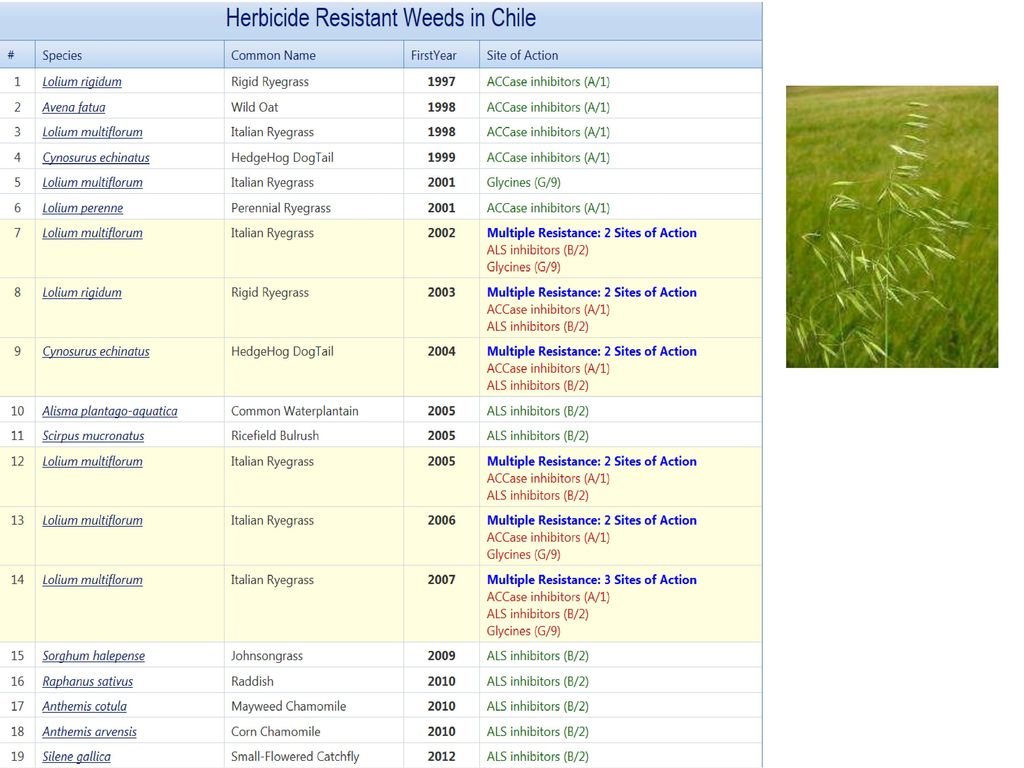
Task: Click Multiple Resistance: 3 Sites of Action text
Action: pos(592,580)
